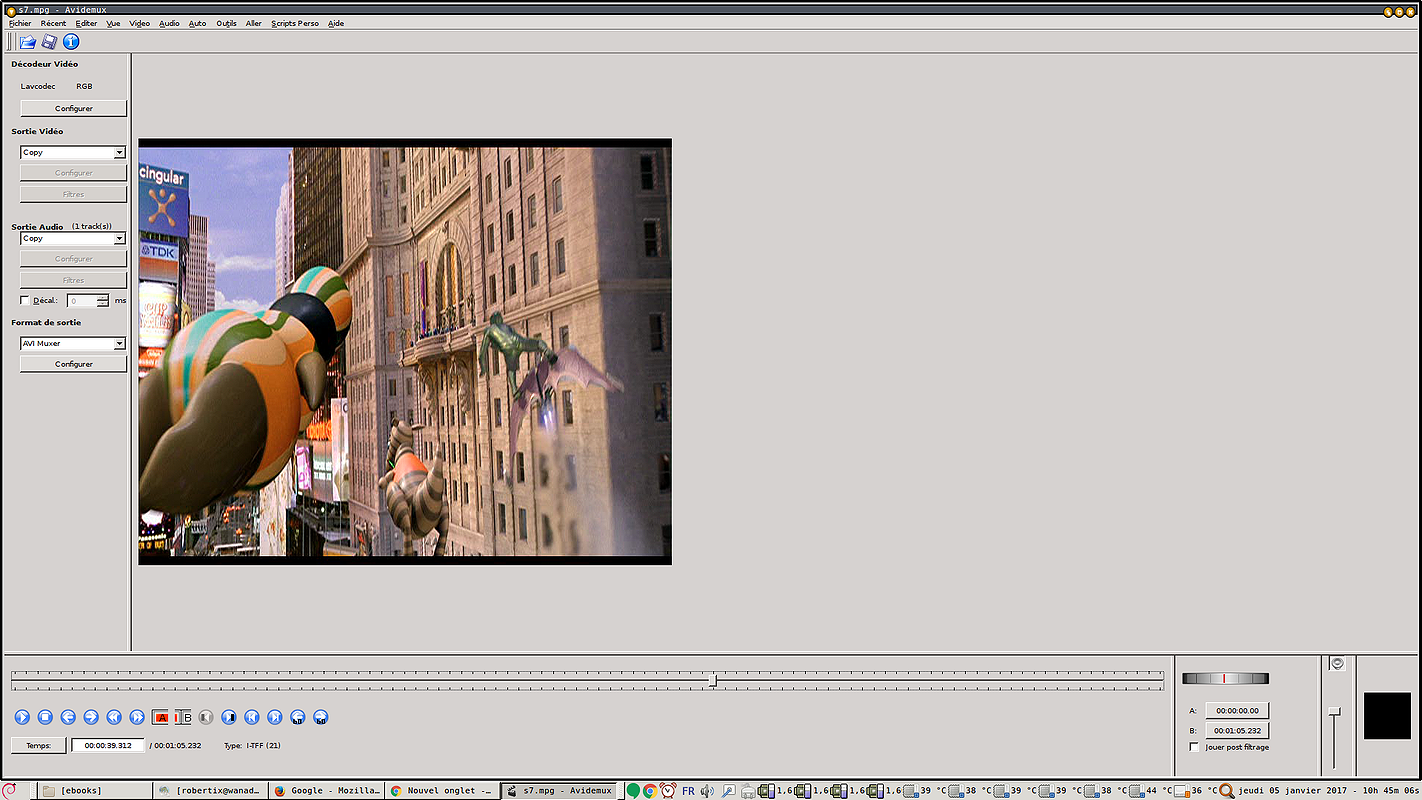Viewport: 1422px width, 800px height.
Task: Open the Aide menu
Action: point(336,23)
